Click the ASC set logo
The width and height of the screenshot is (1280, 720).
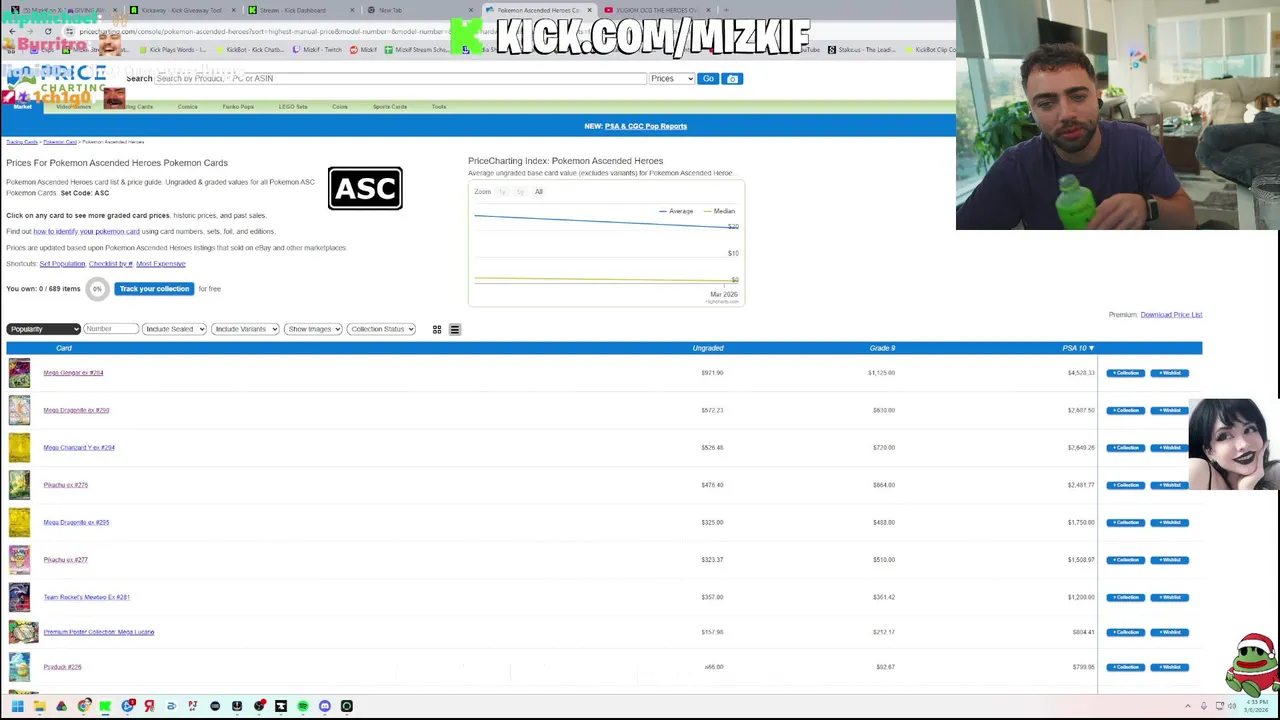[x=365, y=188]
